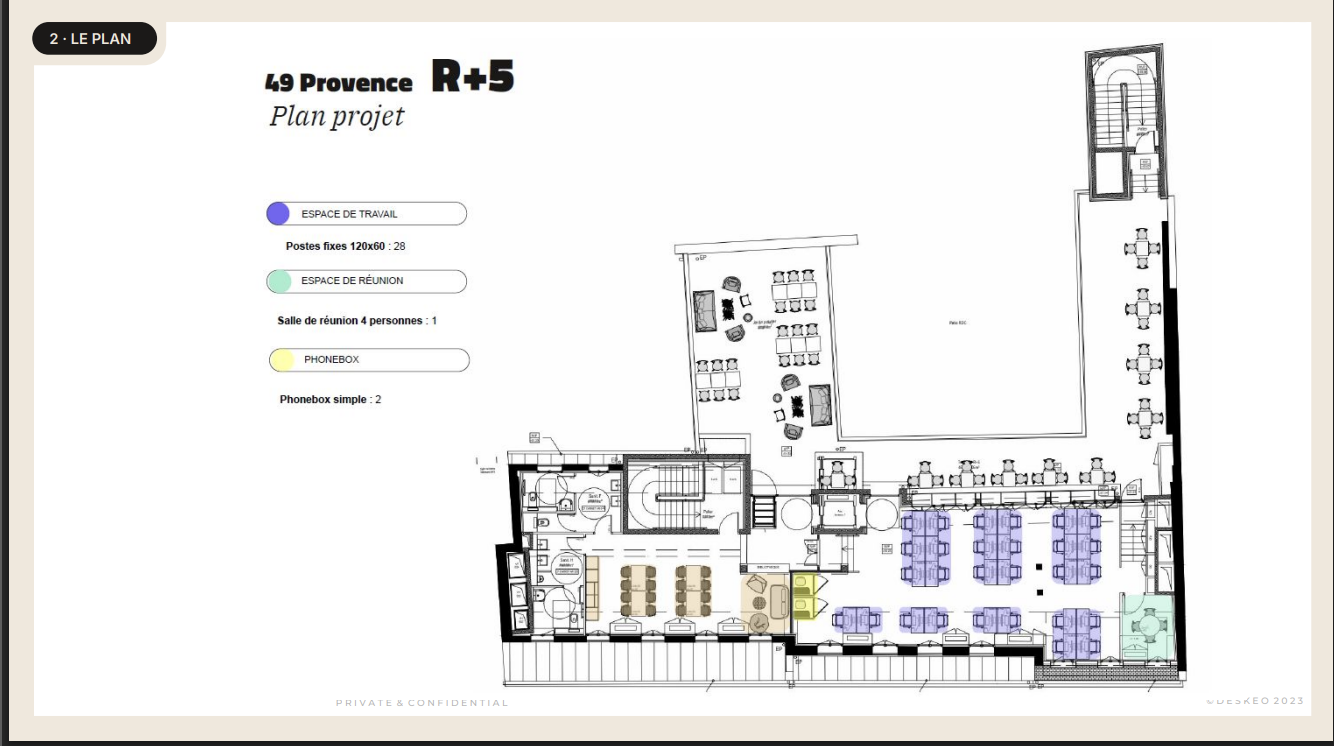Click the 'Phonebox simple : 2' text
Viewport: 1334px width, 746px height.
330,400
